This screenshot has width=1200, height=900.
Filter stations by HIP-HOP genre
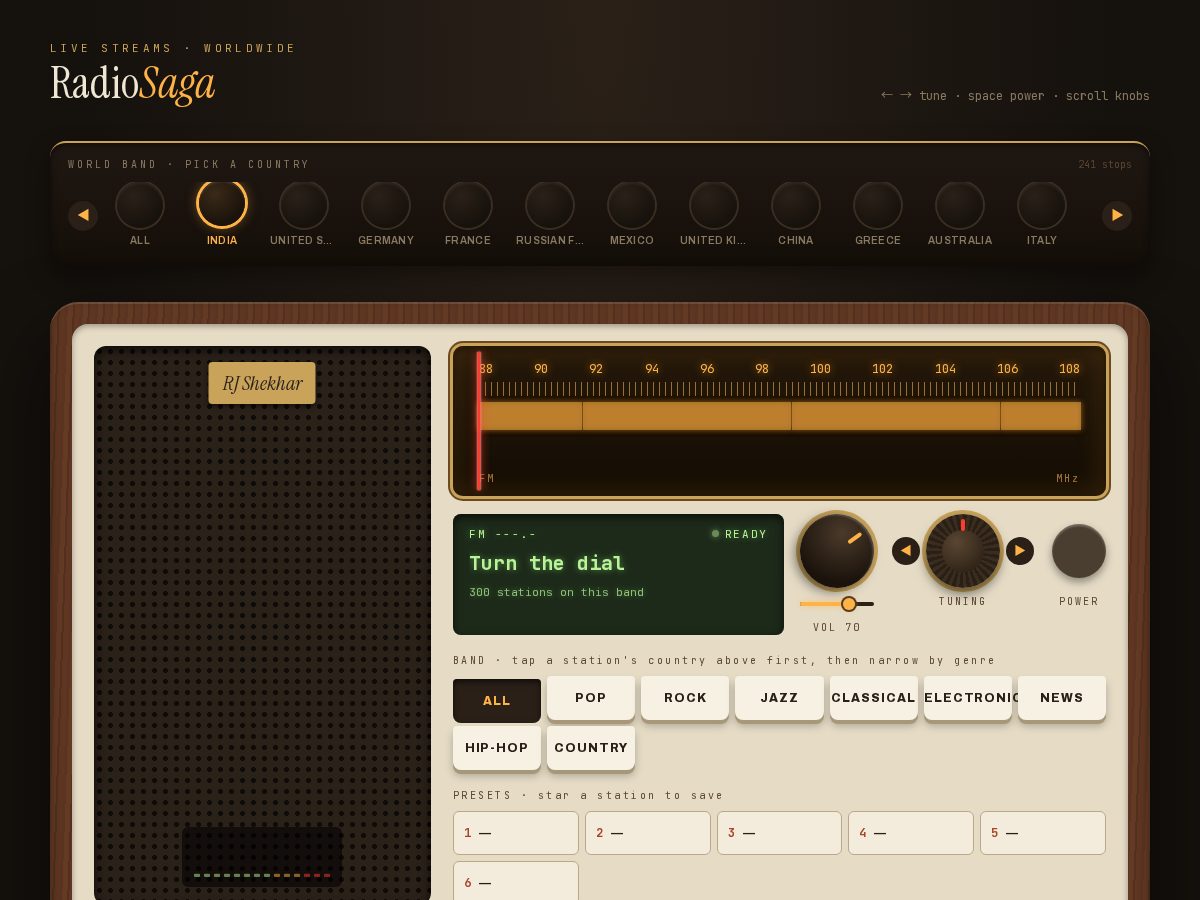497,748
